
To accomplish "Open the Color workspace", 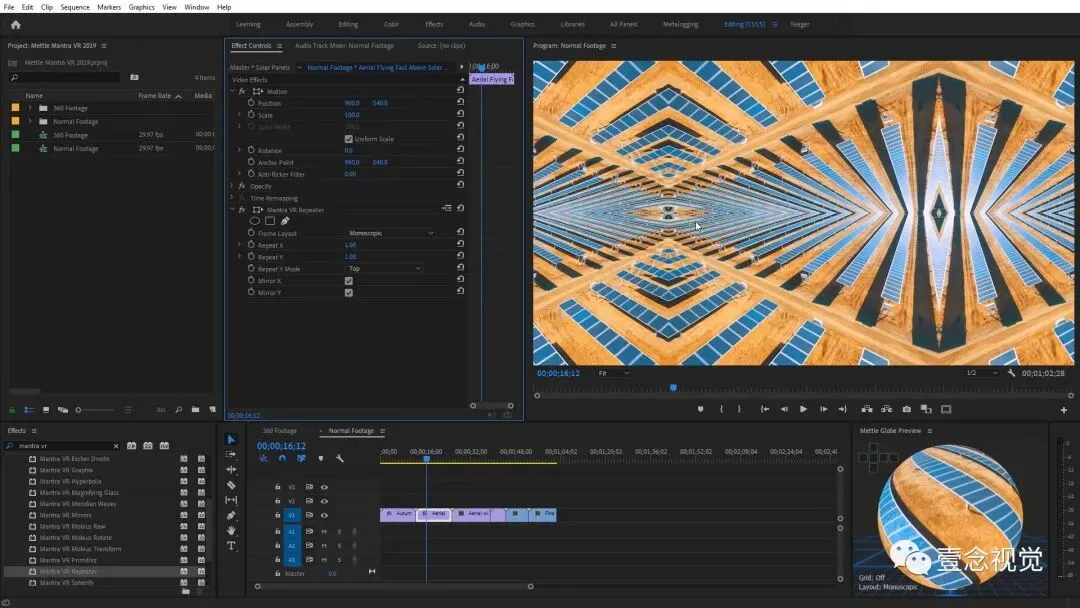I will [391, 24].
